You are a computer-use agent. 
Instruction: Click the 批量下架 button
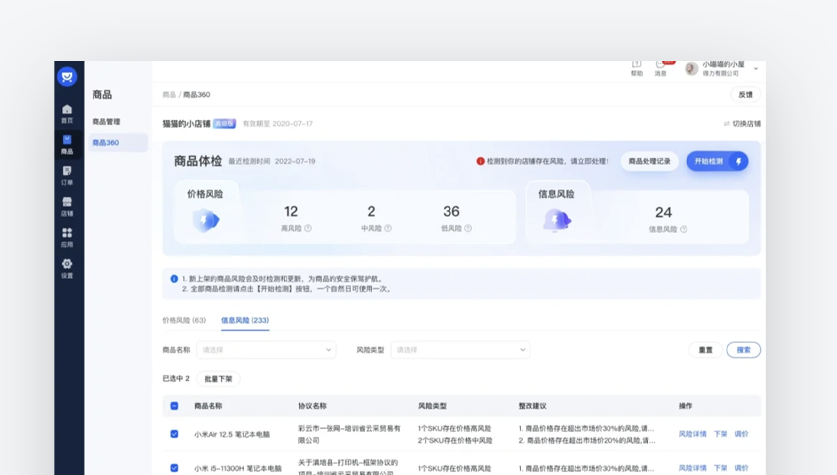coord(218,379)
